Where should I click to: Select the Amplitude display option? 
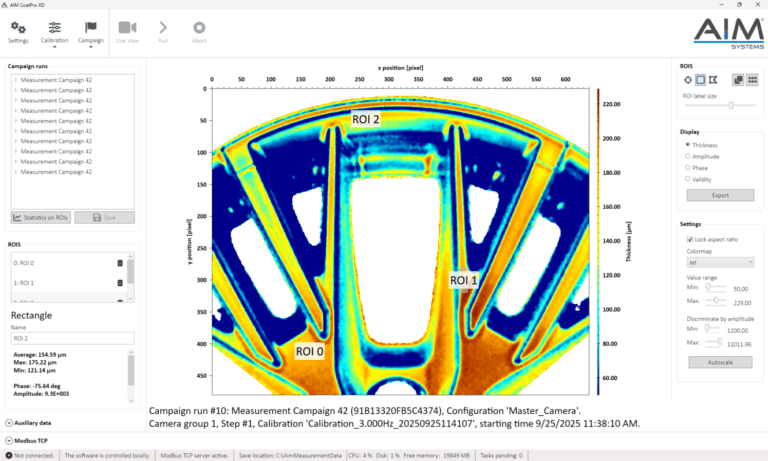(687, 156)
